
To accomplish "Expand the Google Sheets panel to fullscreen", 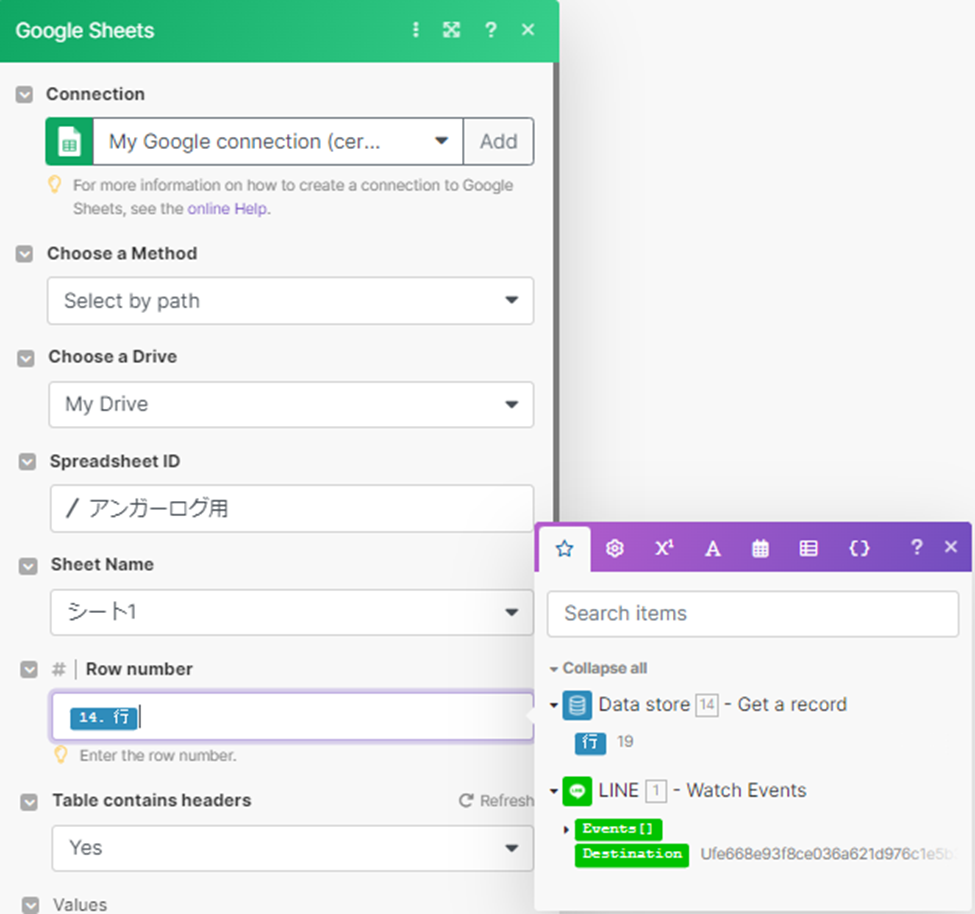I will [451, 30].
